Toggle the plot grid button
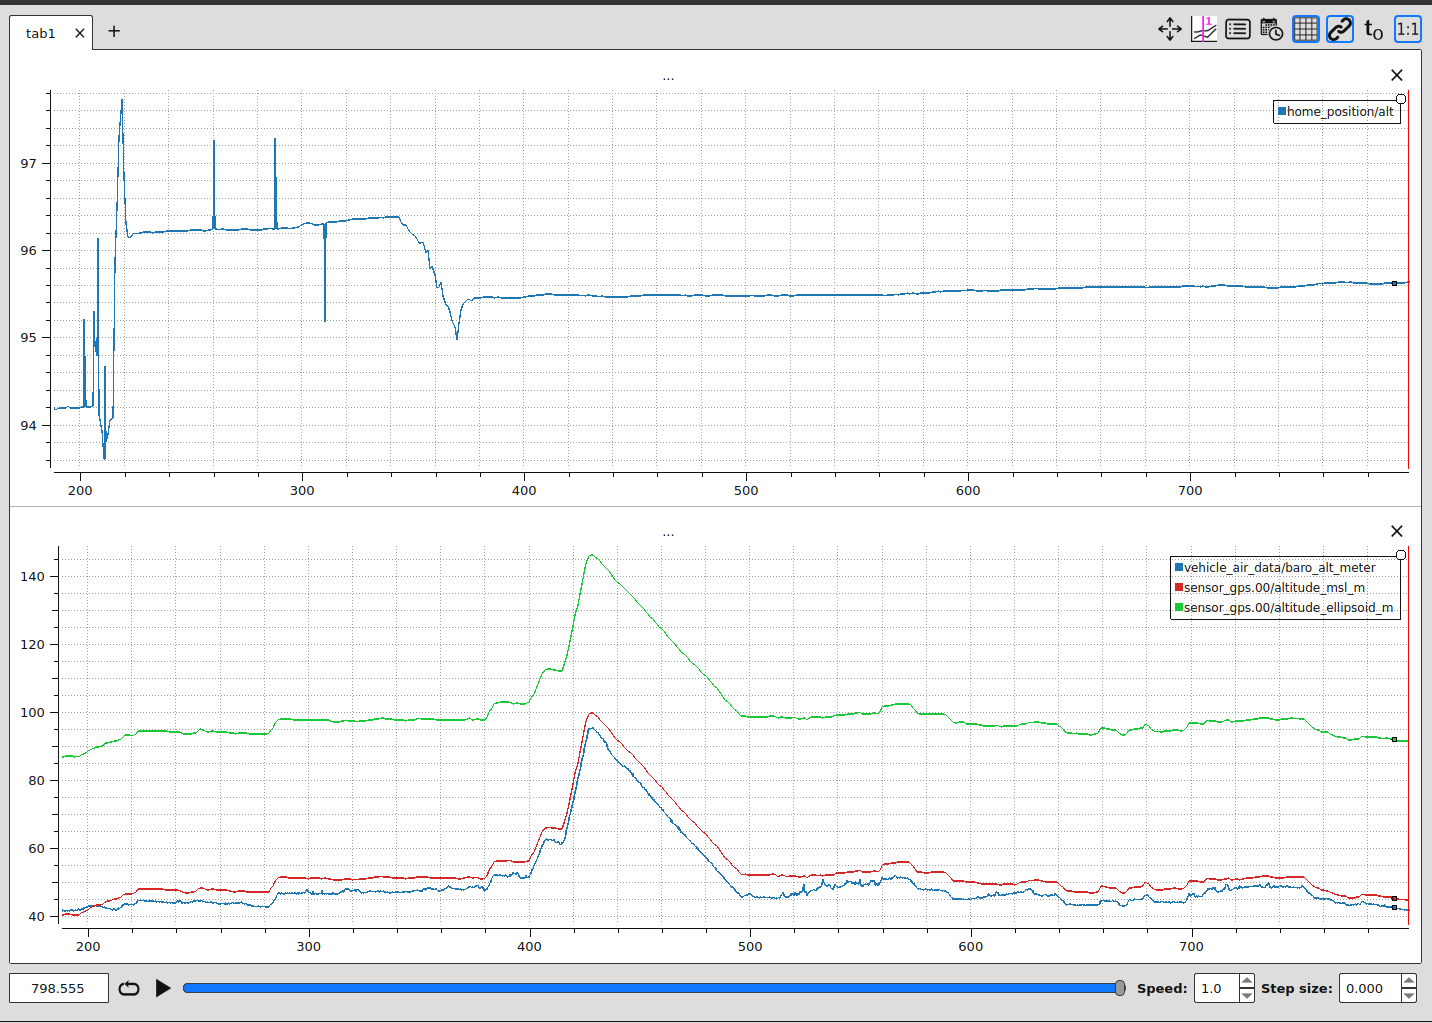1432x1023 pixels. [x=1305, y=29]
